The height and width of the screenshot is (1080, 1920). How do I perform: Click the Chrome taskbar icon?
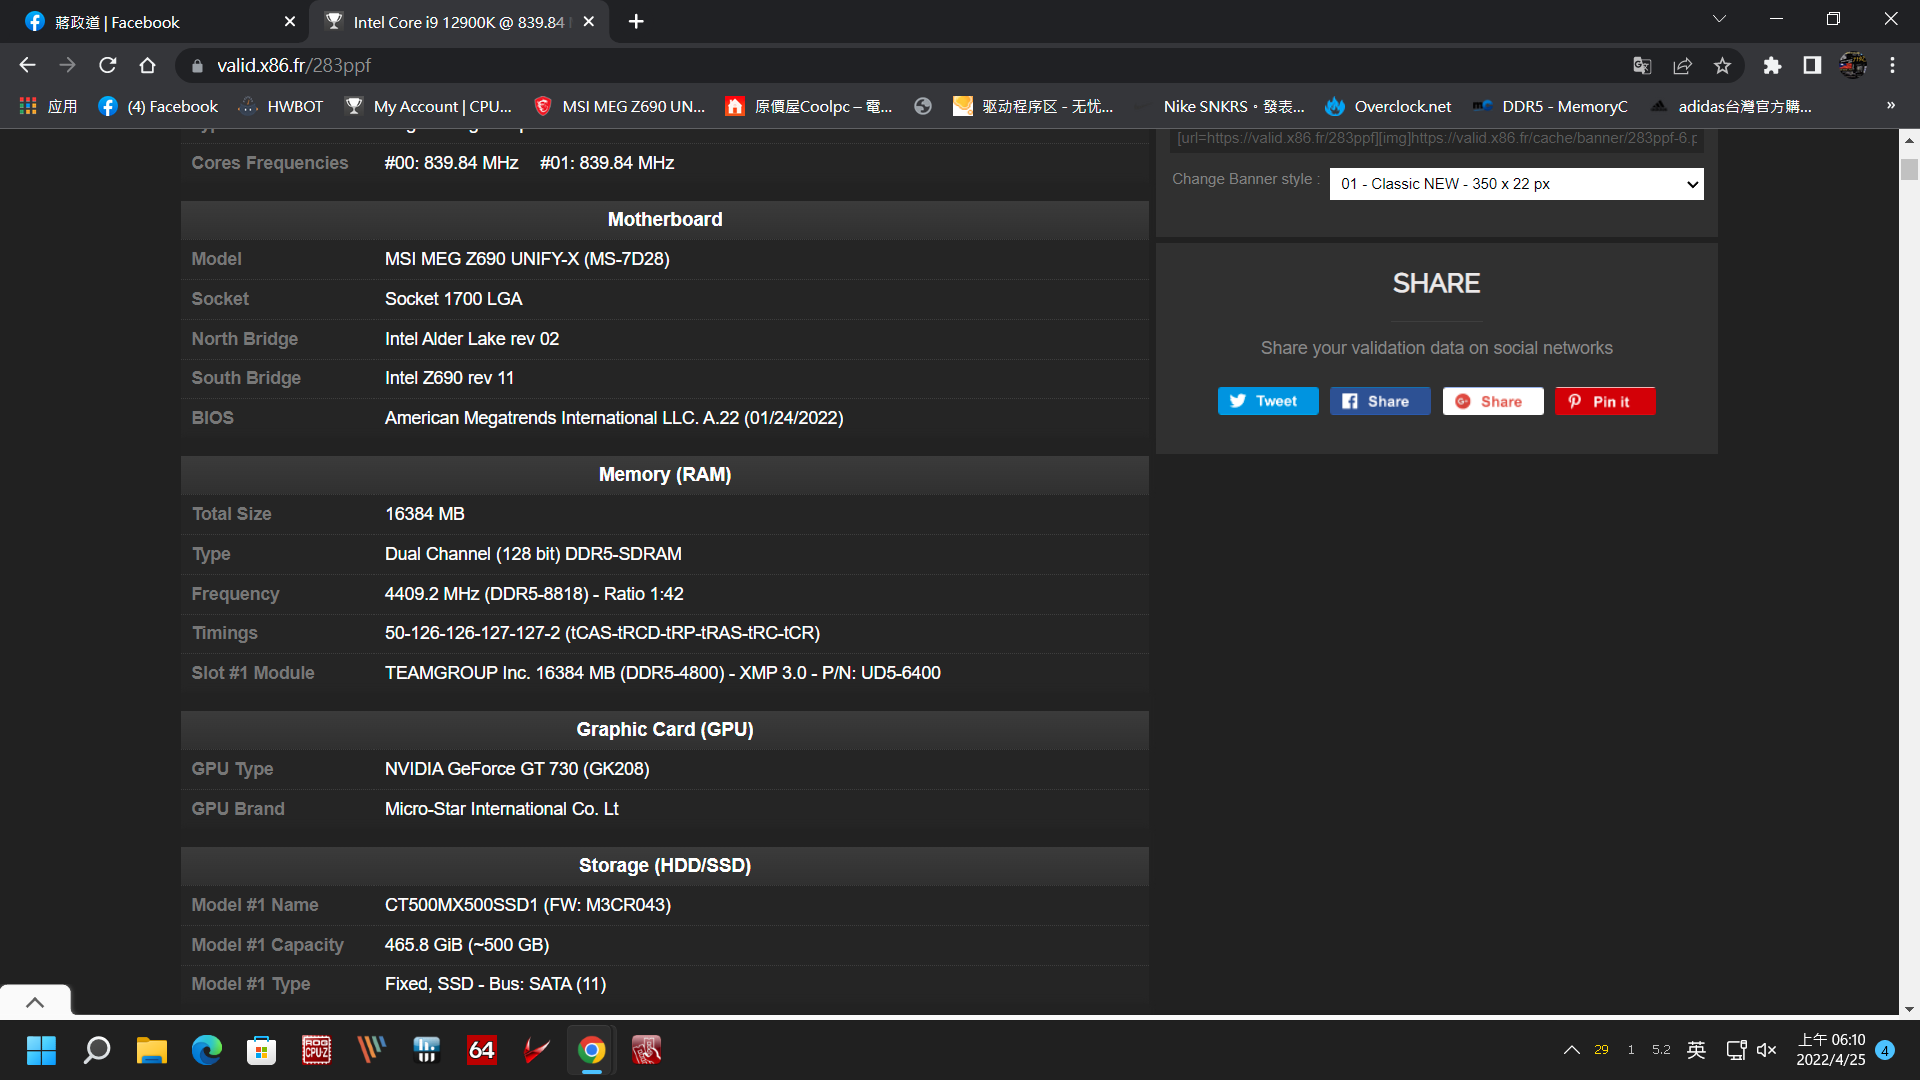tap(592, 1050)
